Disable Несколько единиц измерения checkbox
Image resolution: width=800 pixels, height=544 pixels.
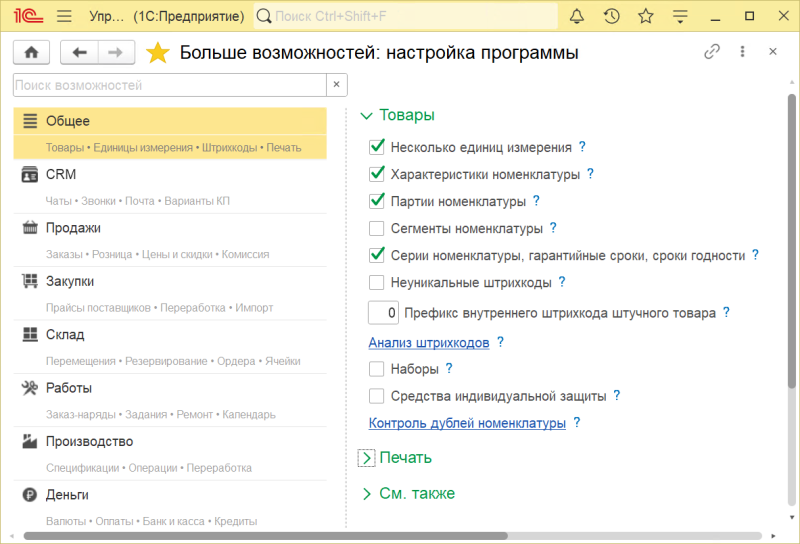point(377,147)
